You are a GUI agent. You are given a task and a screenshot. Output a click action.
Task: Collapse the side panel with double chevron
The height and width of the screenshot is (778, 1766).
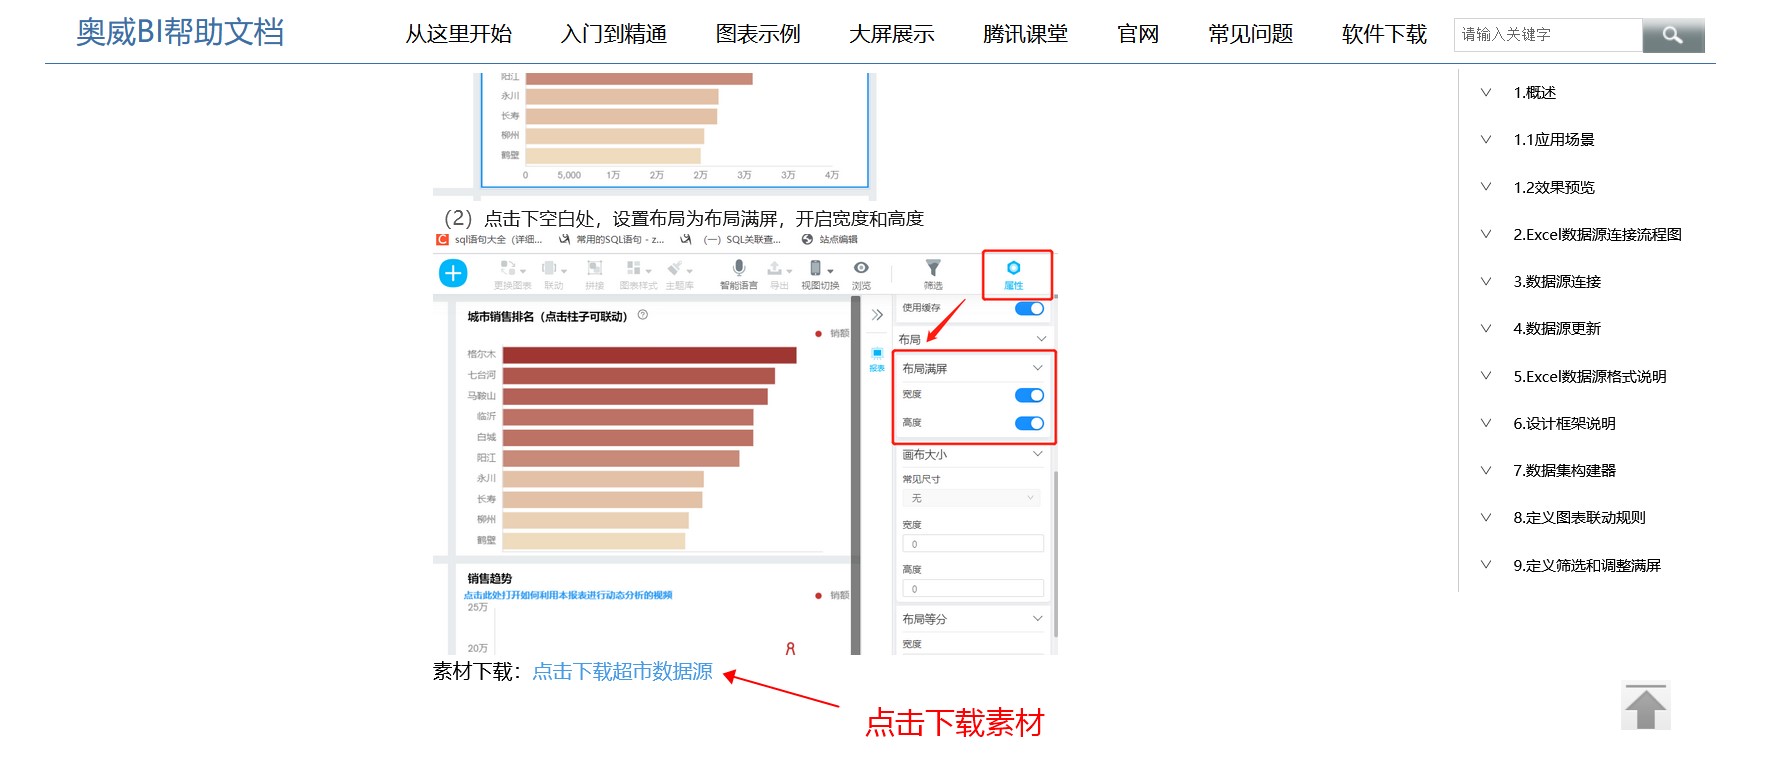(877, 315)
